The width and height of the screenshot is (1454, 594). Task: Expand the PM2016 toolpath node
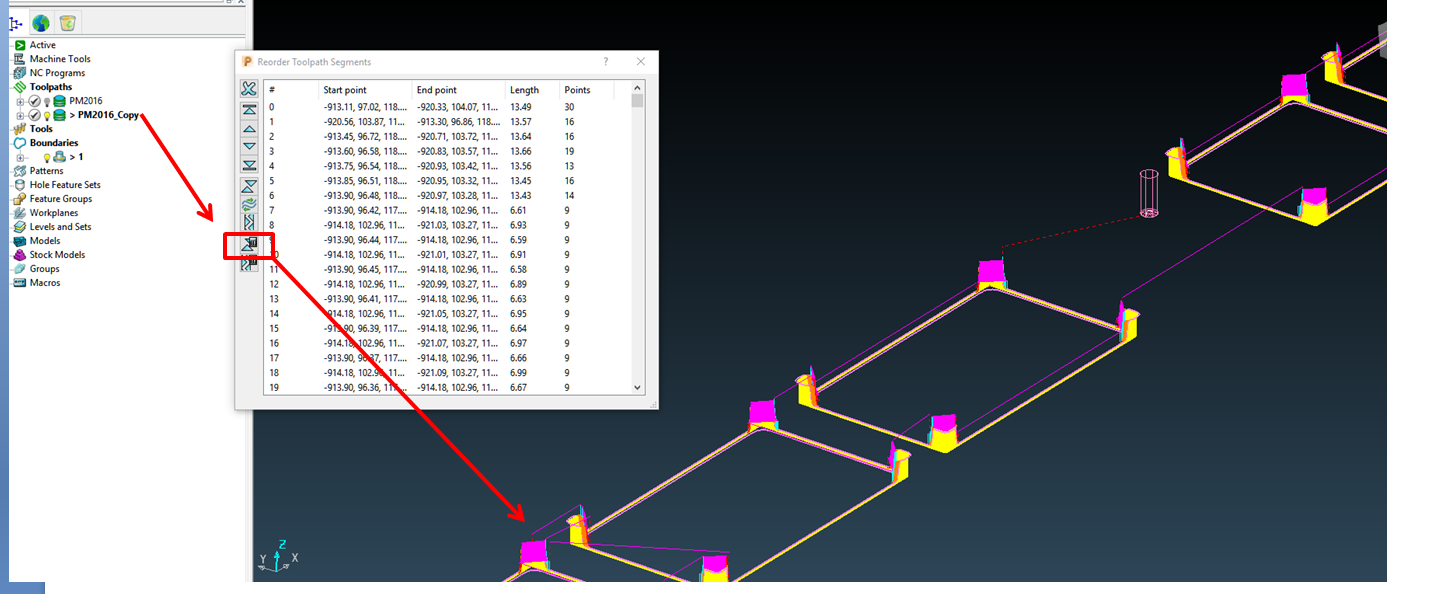(20, 102)
